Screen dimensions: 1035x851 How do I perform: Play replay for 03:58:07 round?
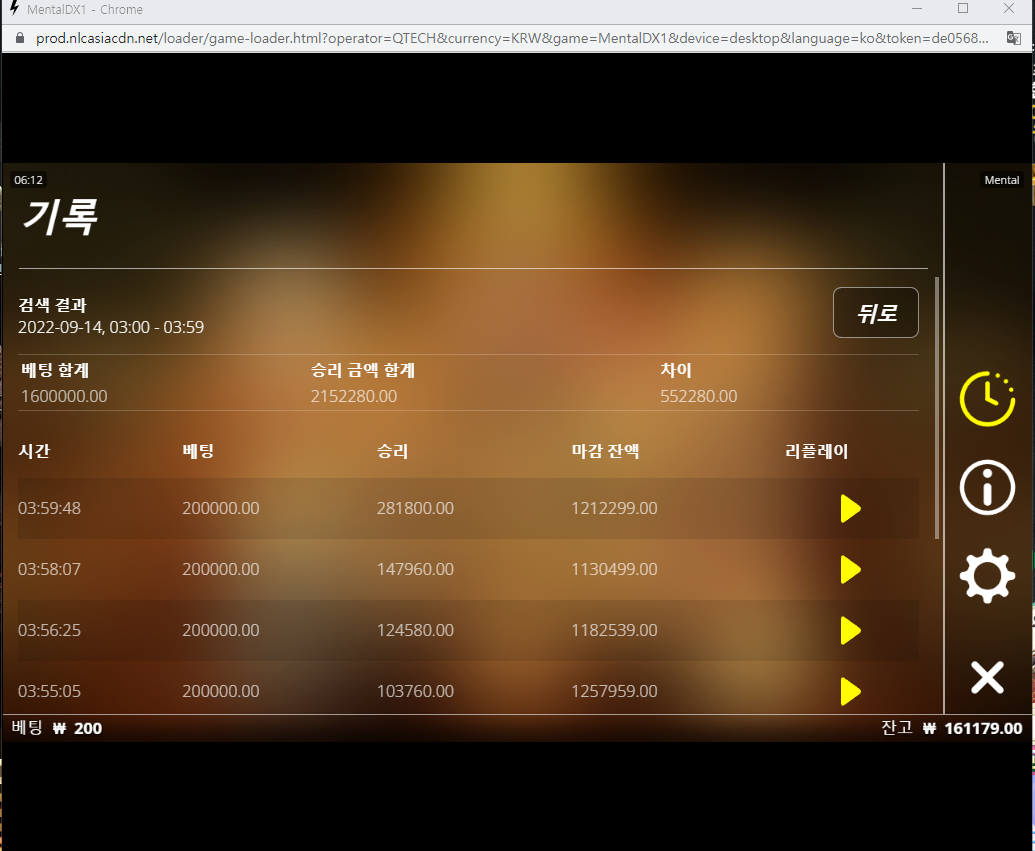click(x=850, y=569)
